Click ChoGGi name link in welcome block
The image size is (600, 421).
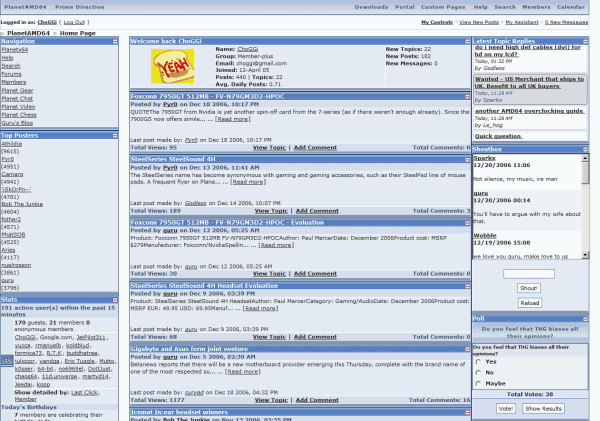tap(248, 49)
